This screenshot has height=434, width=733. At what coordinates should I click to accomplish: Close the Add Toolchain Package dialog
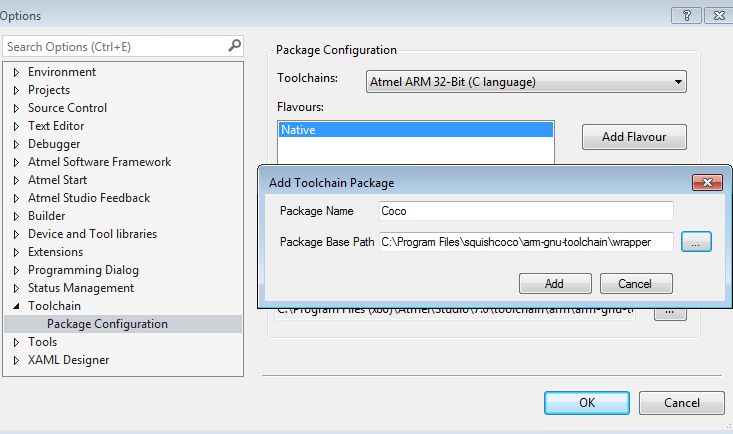click(x=709, y=182)
